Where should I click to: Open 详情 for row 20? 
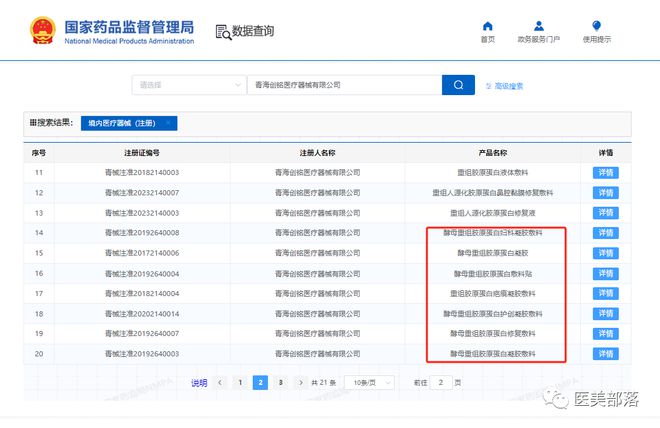coord(606,354)
